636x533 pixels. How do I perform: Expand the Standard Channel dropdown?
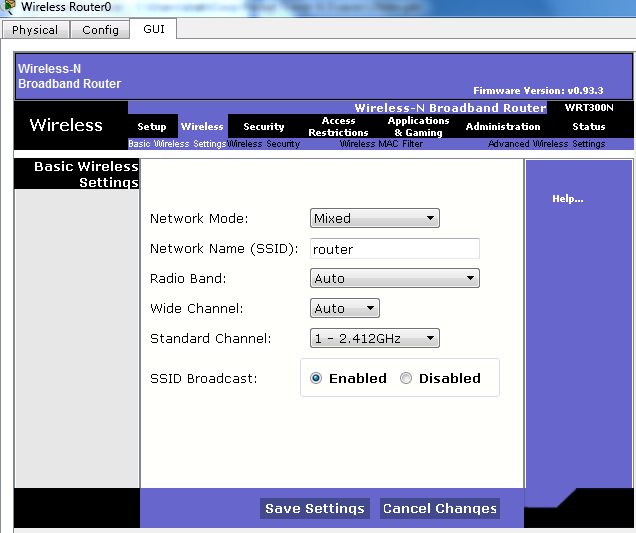(x=374, y=339)
